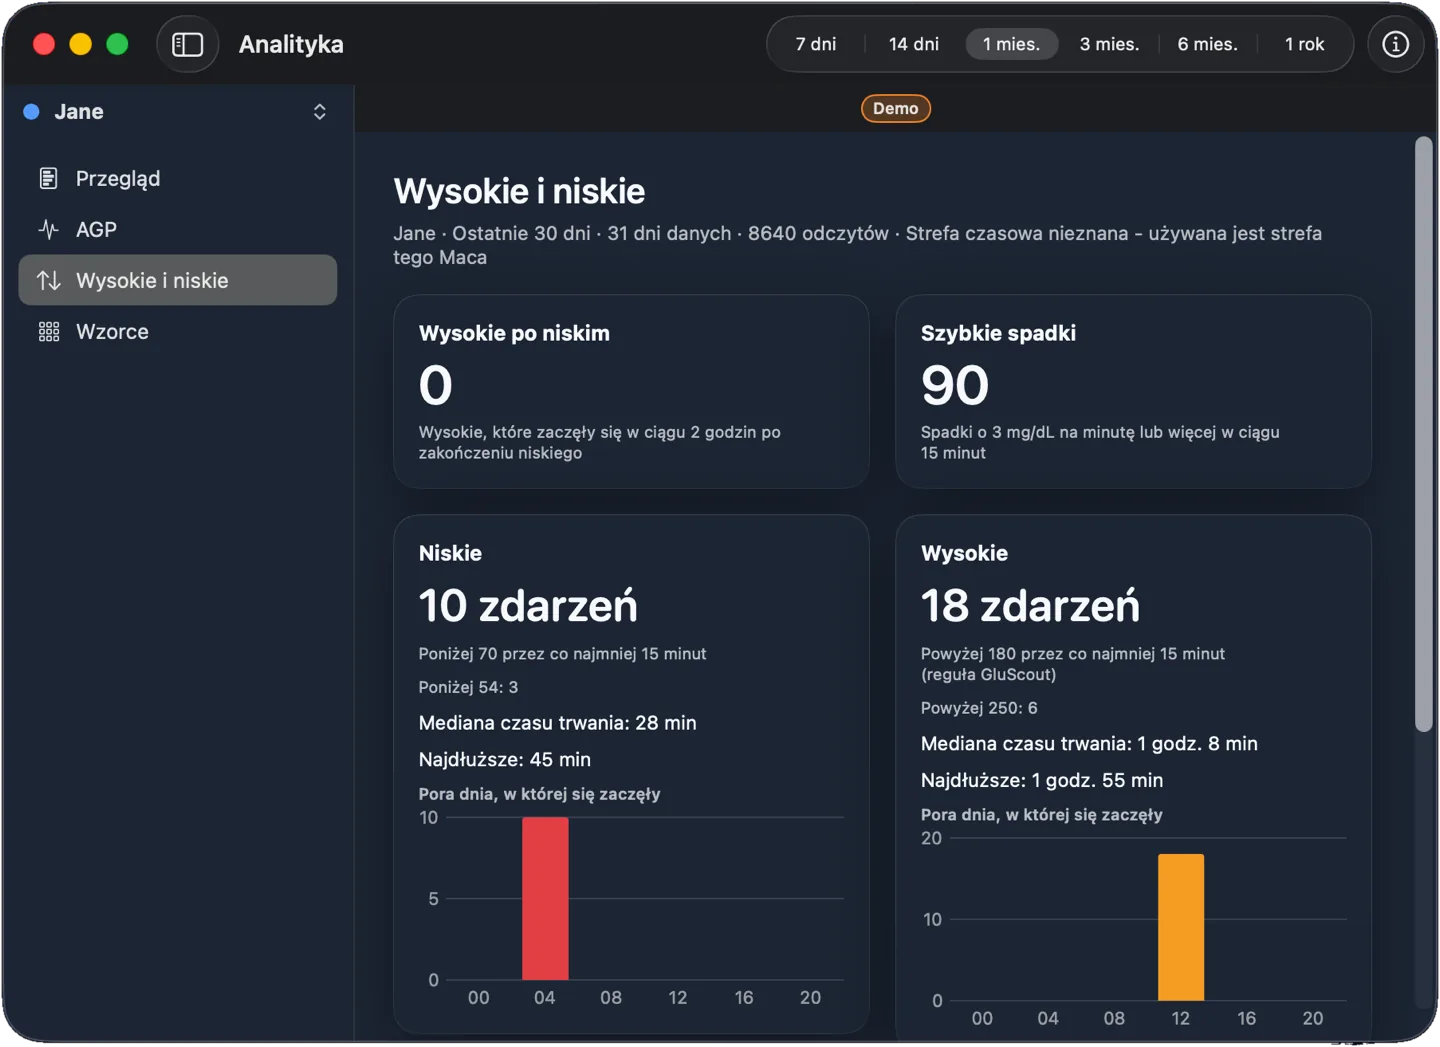
Task: Click the Wzorce grid icon
Action: (48, 331)
